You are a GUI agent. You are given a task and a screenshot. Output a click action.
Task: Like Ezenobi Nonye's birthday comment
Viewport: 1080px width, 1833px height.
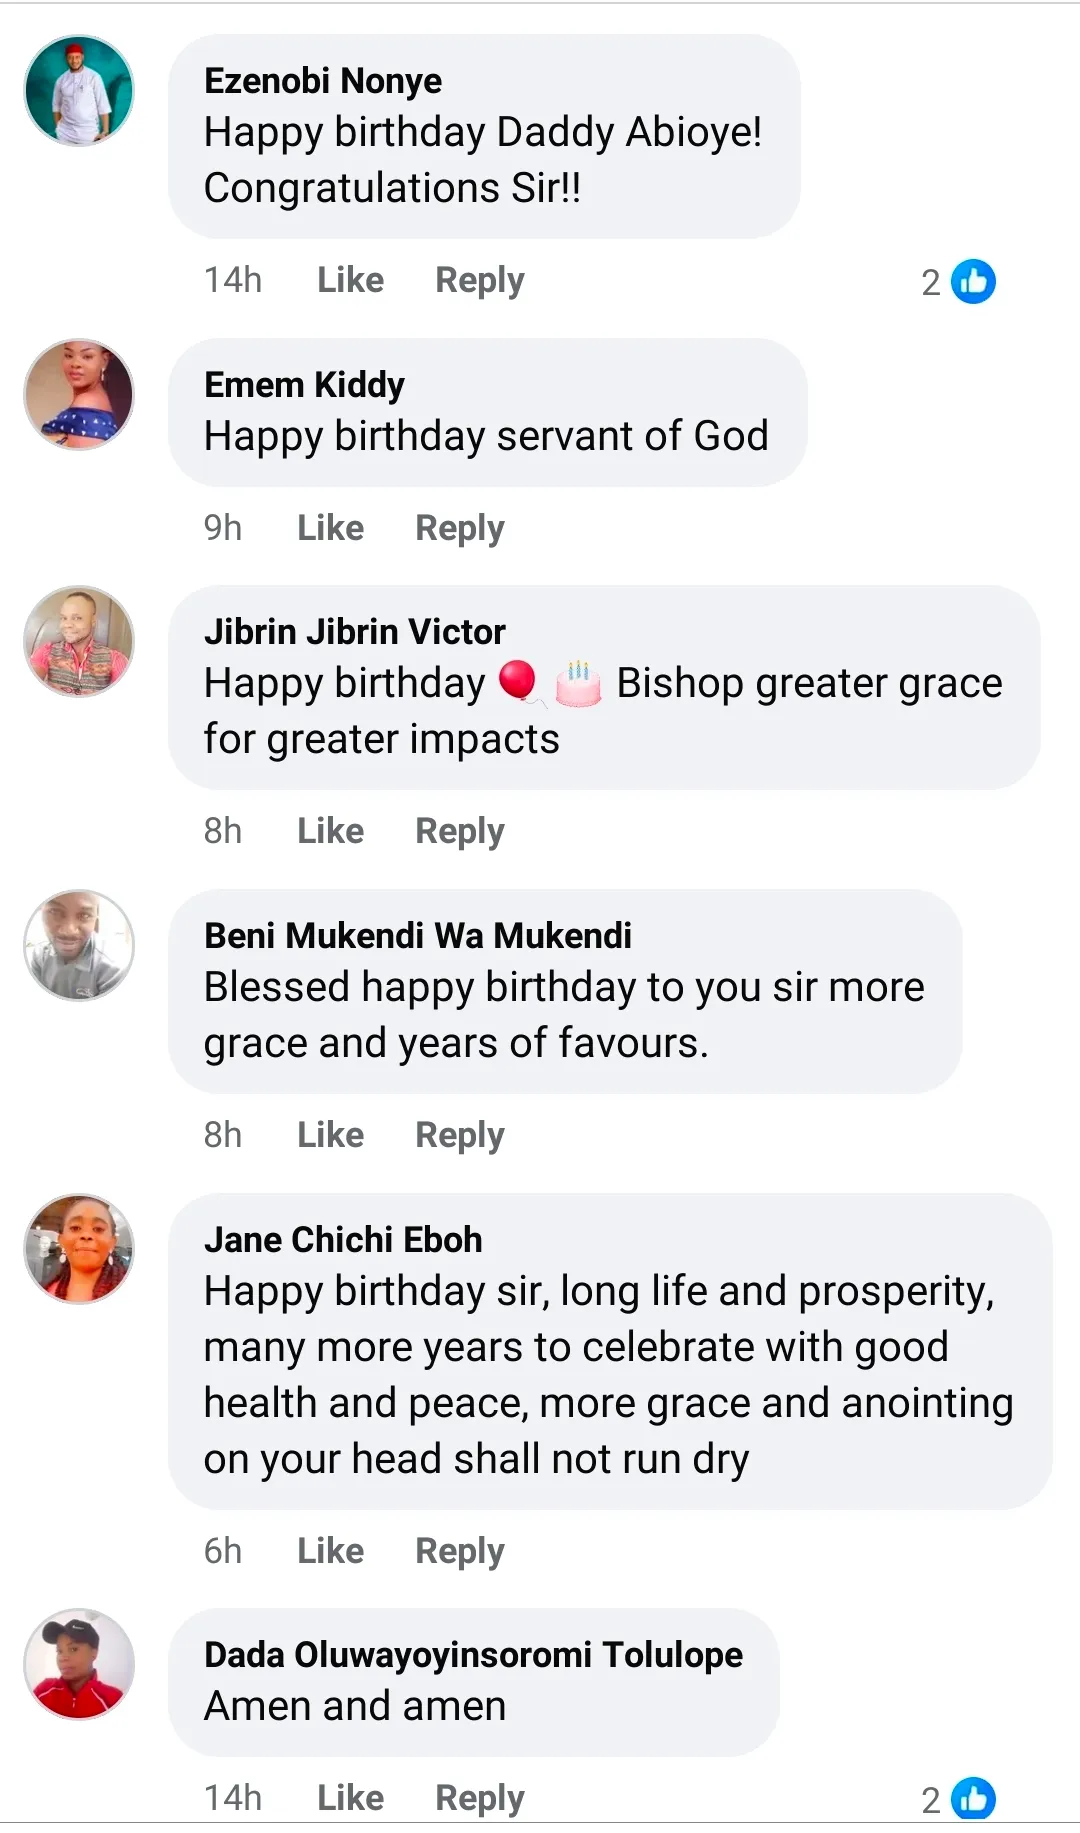click(x=350, y=280)
